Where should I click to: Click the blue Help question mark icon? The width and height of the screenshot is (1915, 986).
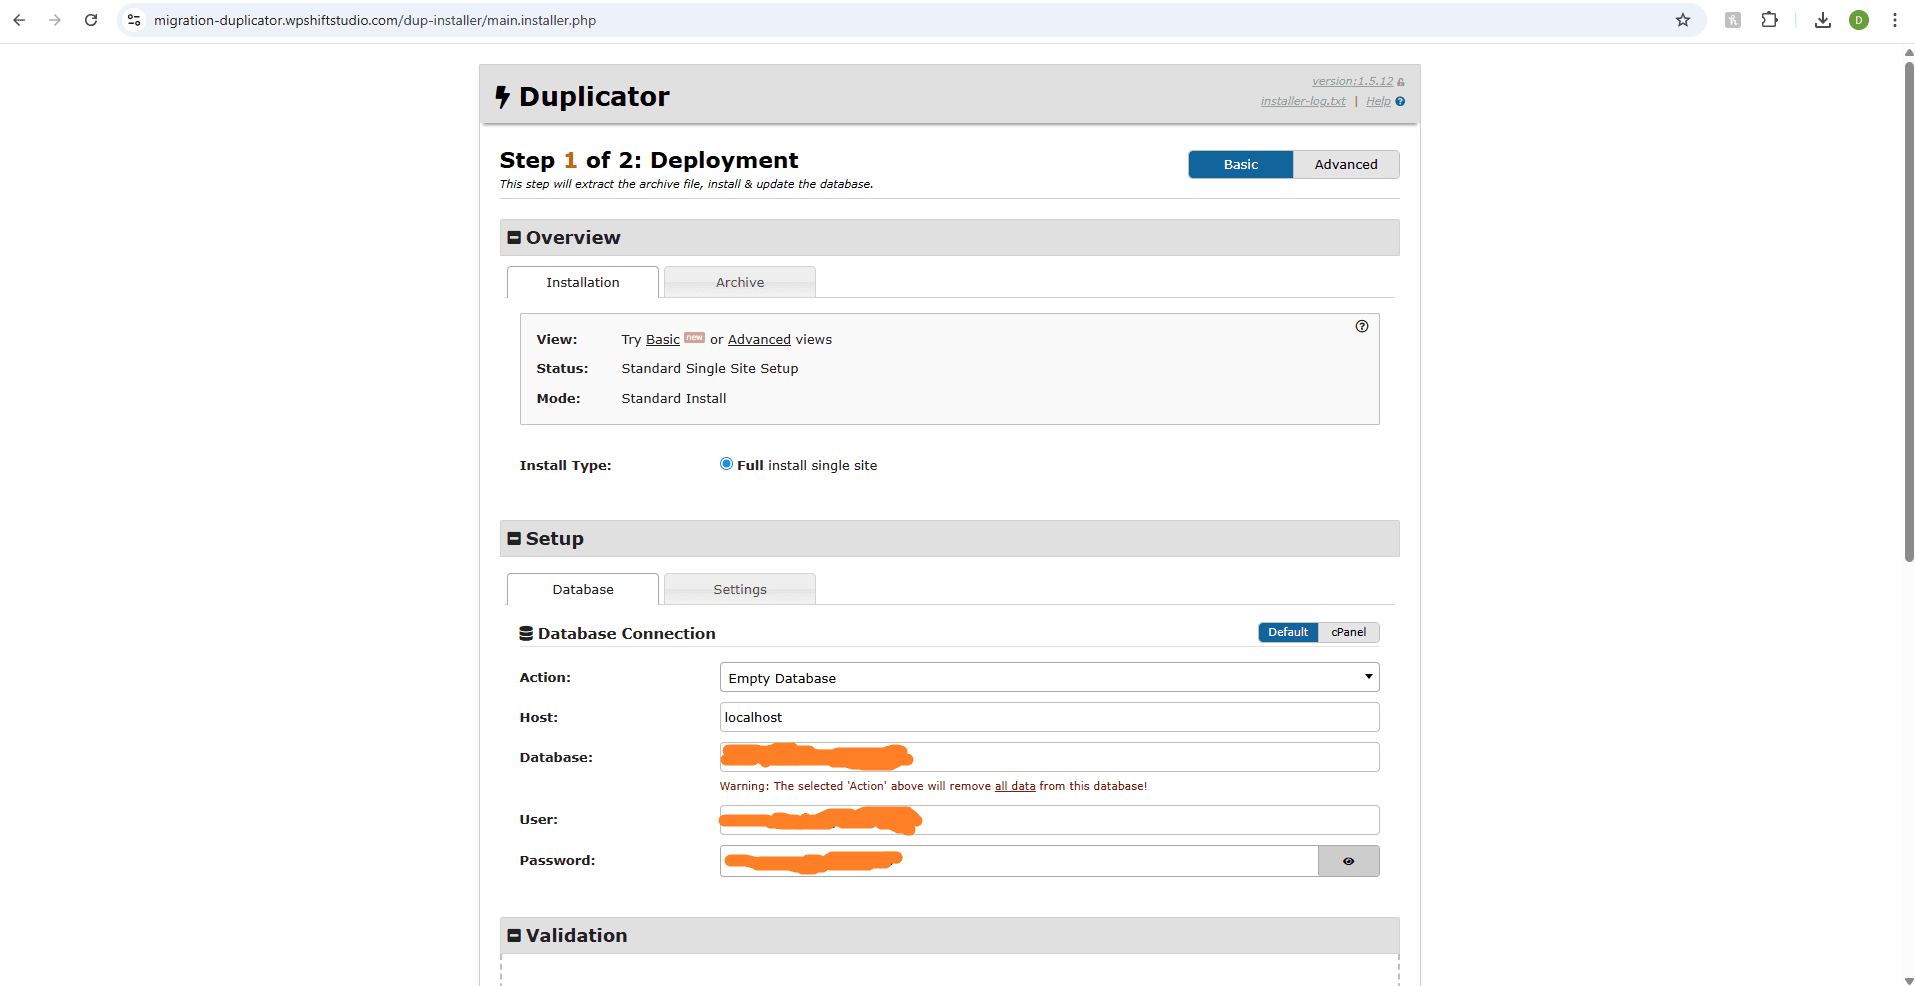(x=1400, y=101)
